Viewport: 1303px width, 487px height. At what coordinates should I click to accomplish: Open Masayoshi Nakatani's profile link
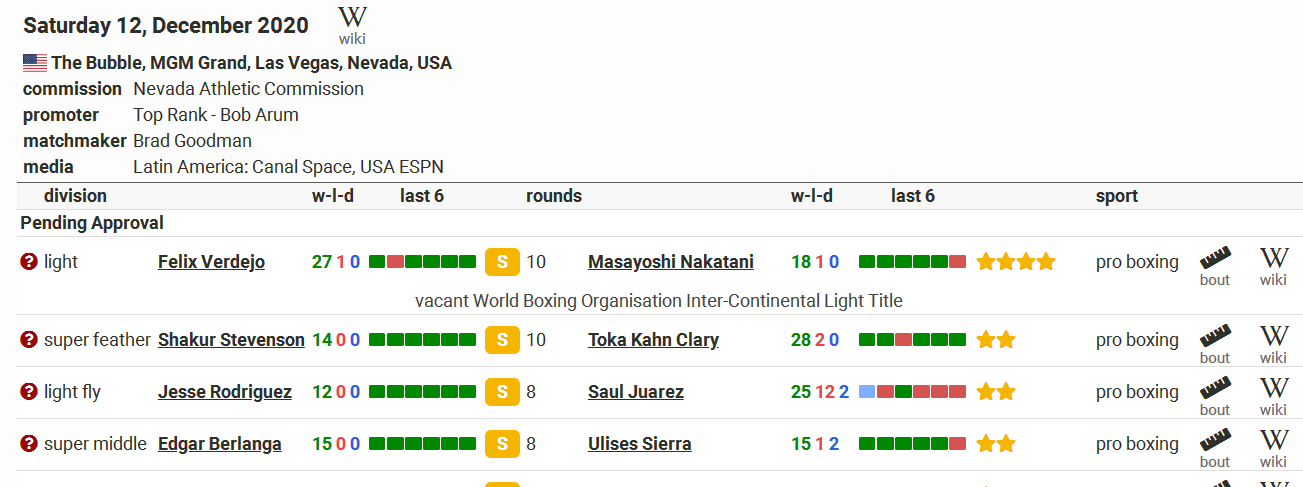(x=671, y=262)
